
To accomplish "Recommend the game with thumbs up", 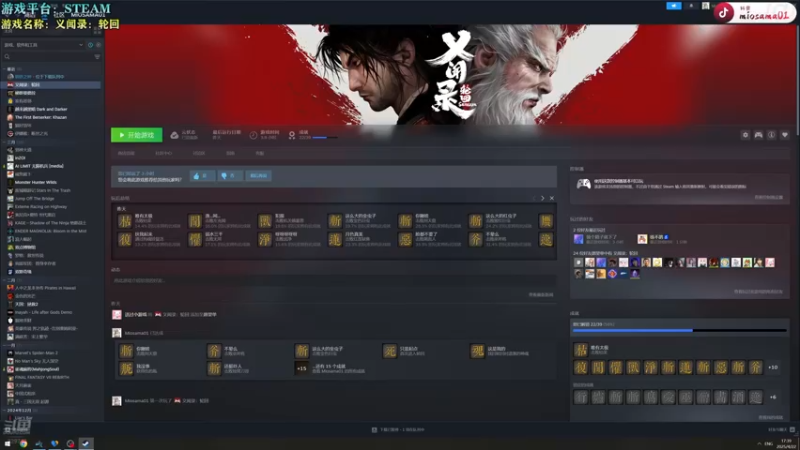I will tap(202, 176).
